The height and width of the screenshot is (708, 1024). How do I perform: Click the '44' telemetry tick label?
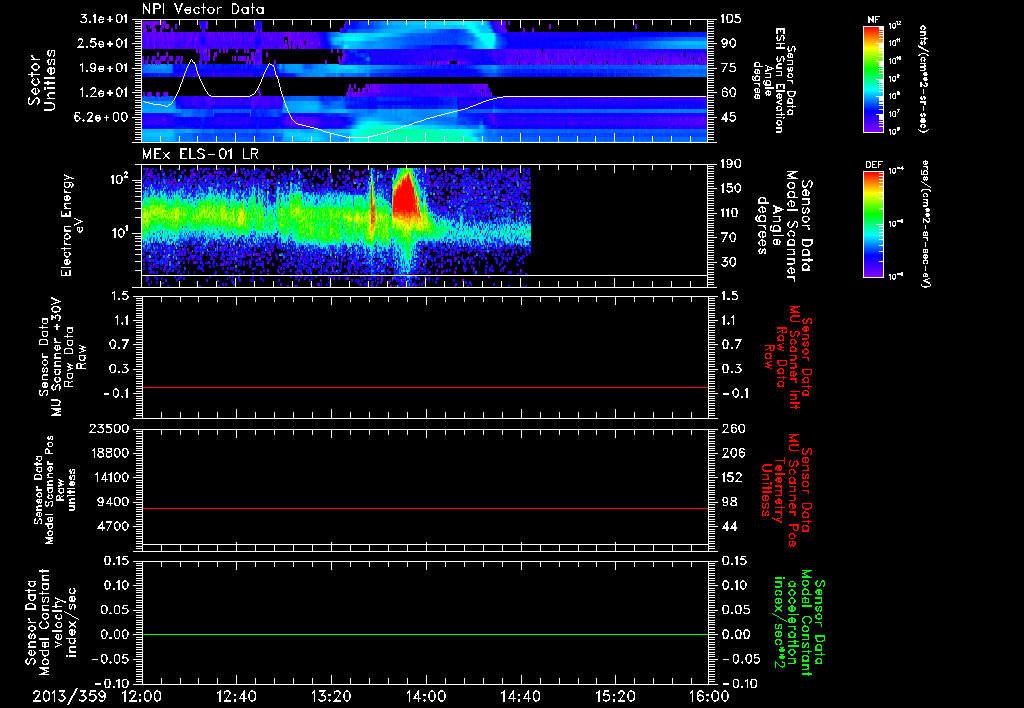click(729, 526)
